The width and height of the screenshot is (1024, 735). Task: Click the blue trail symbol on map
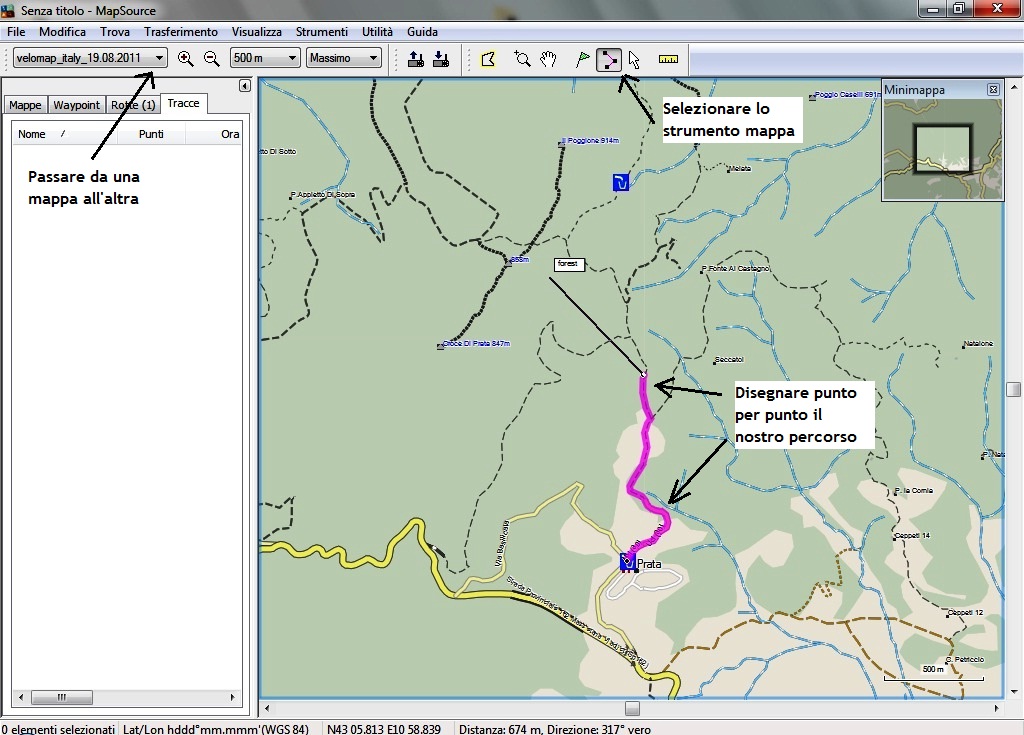coord(620,182)
